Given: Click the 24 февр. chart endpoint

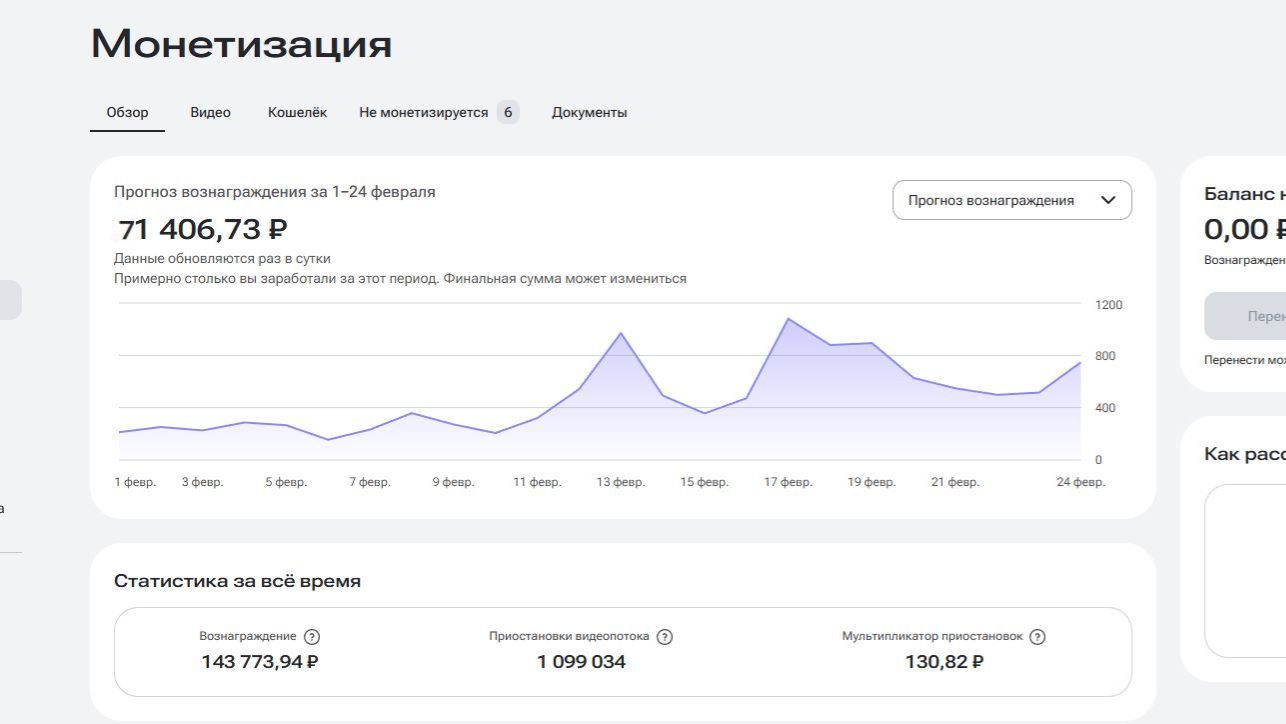Looking at the screenshot, I should click(1080, 363).
